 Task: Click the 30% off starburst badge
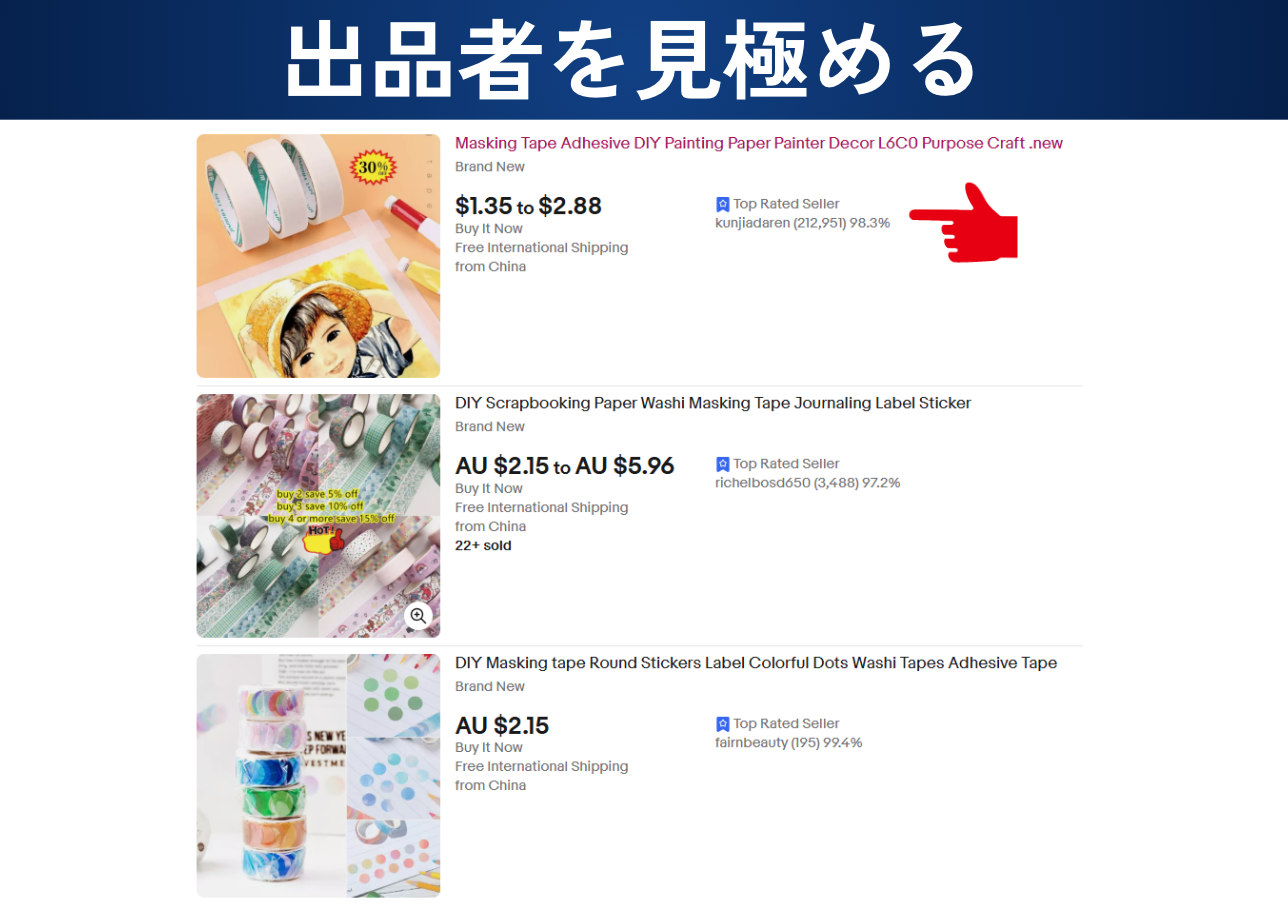(x=373, y=167)
